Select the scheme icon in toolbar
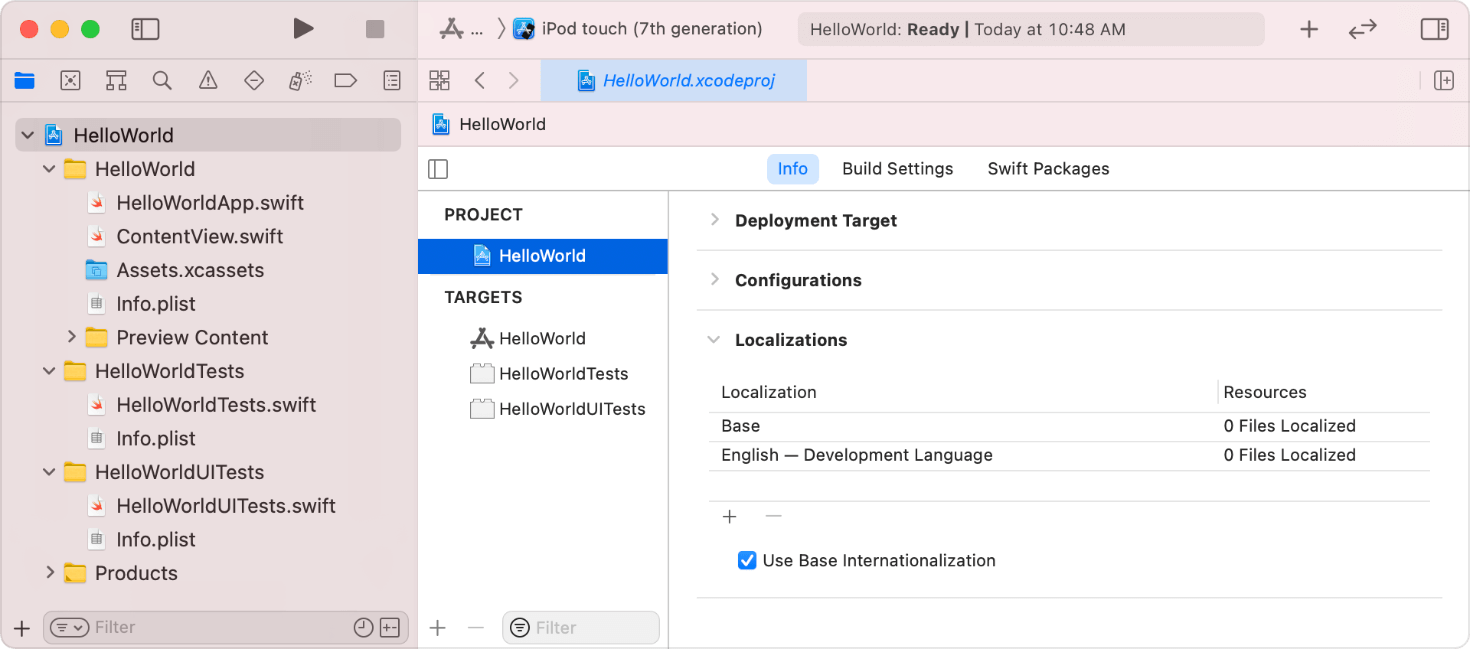This screenshot has width=1470, height=649. [x=452, y=30]
